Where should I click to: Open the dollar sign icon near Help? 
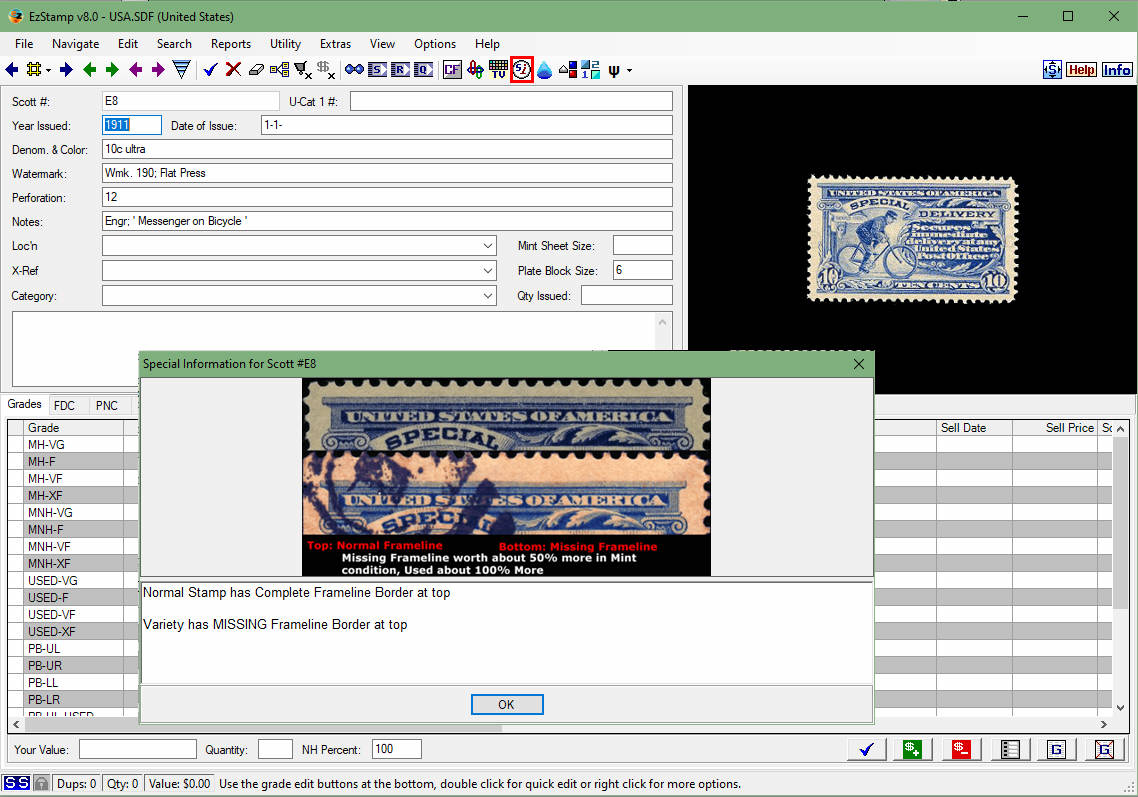click(1051, 69)
